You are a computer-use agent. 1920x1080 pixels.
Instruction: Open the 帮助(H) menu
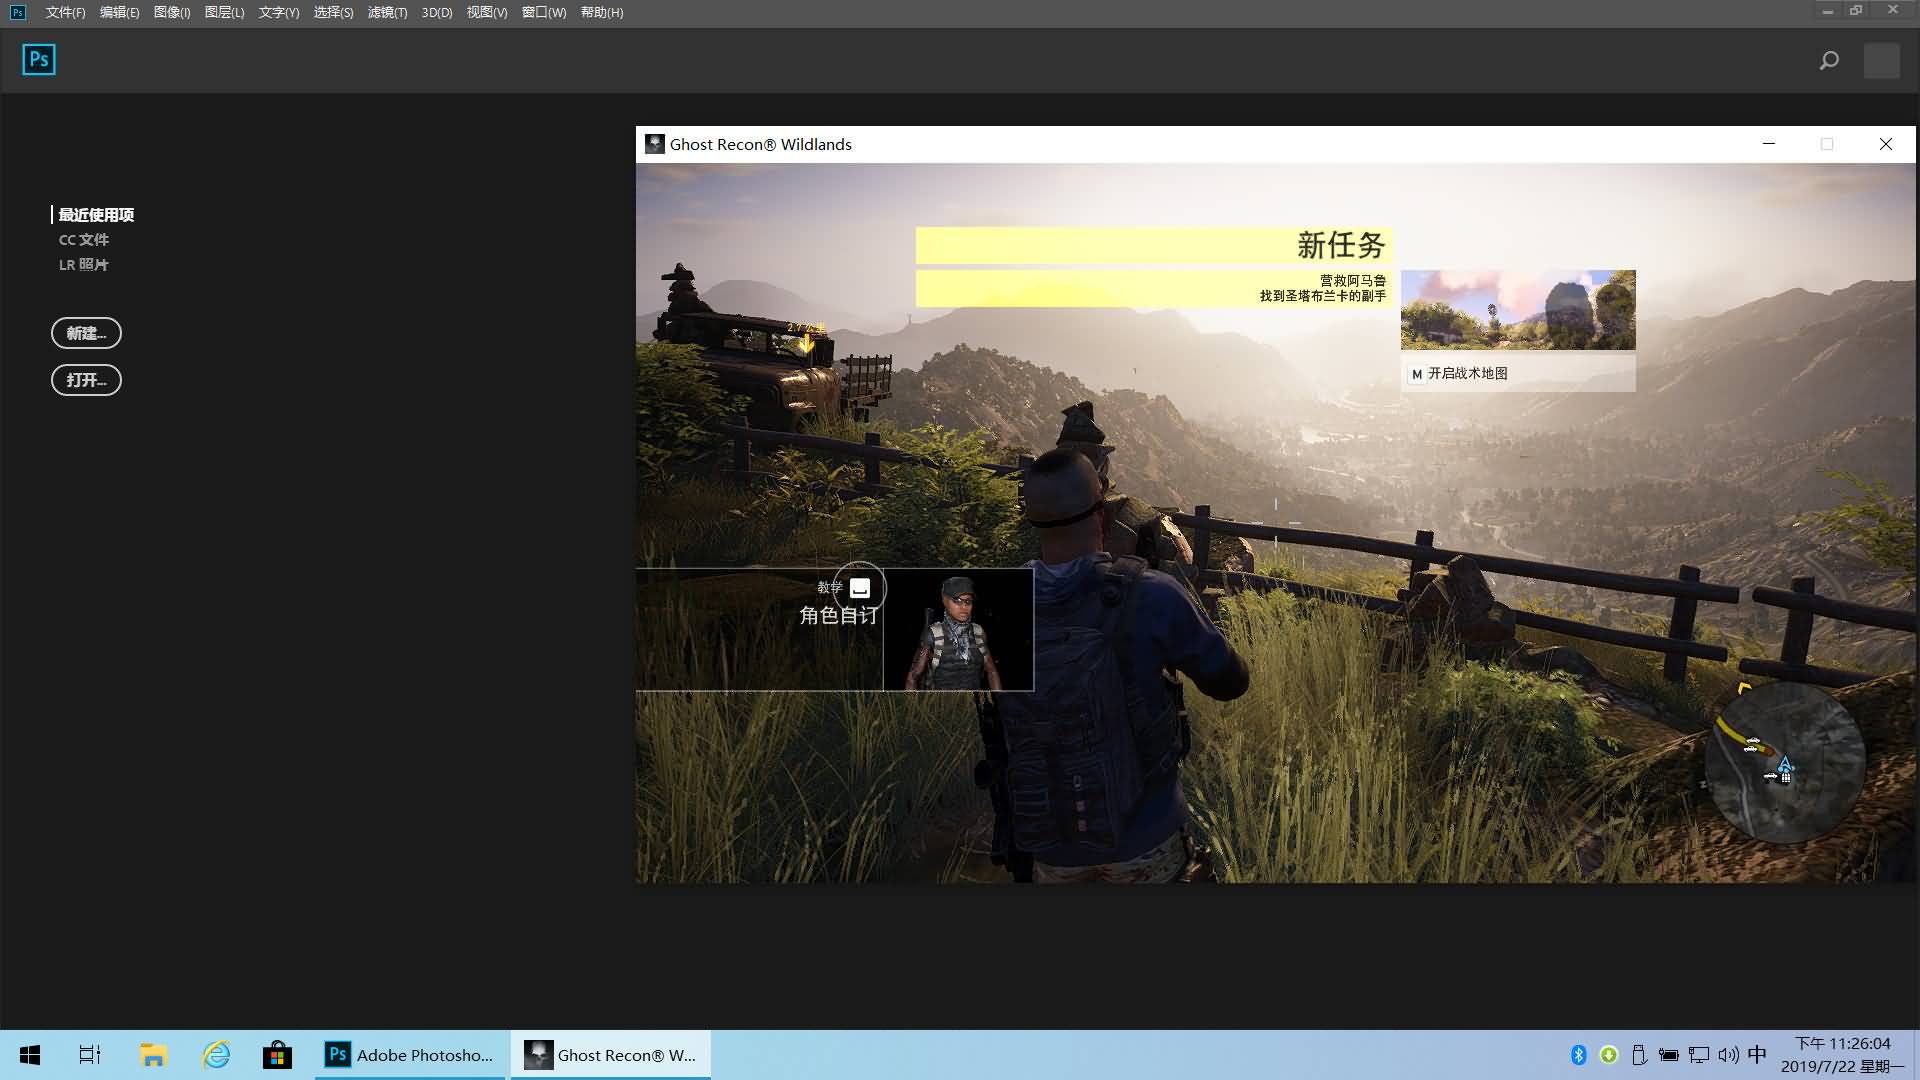pyautogui.click(x=602, y=12)
